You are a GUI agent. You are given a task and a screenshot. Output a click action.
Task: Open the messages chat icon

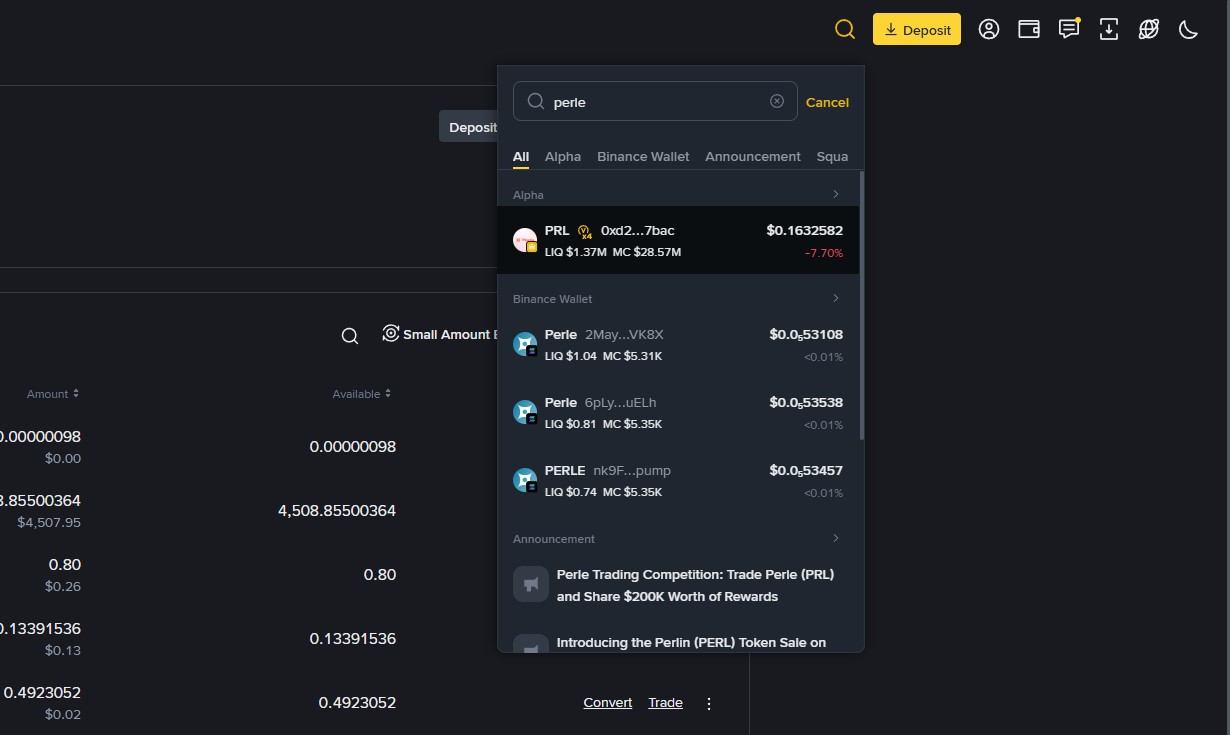coord(1069,29)
